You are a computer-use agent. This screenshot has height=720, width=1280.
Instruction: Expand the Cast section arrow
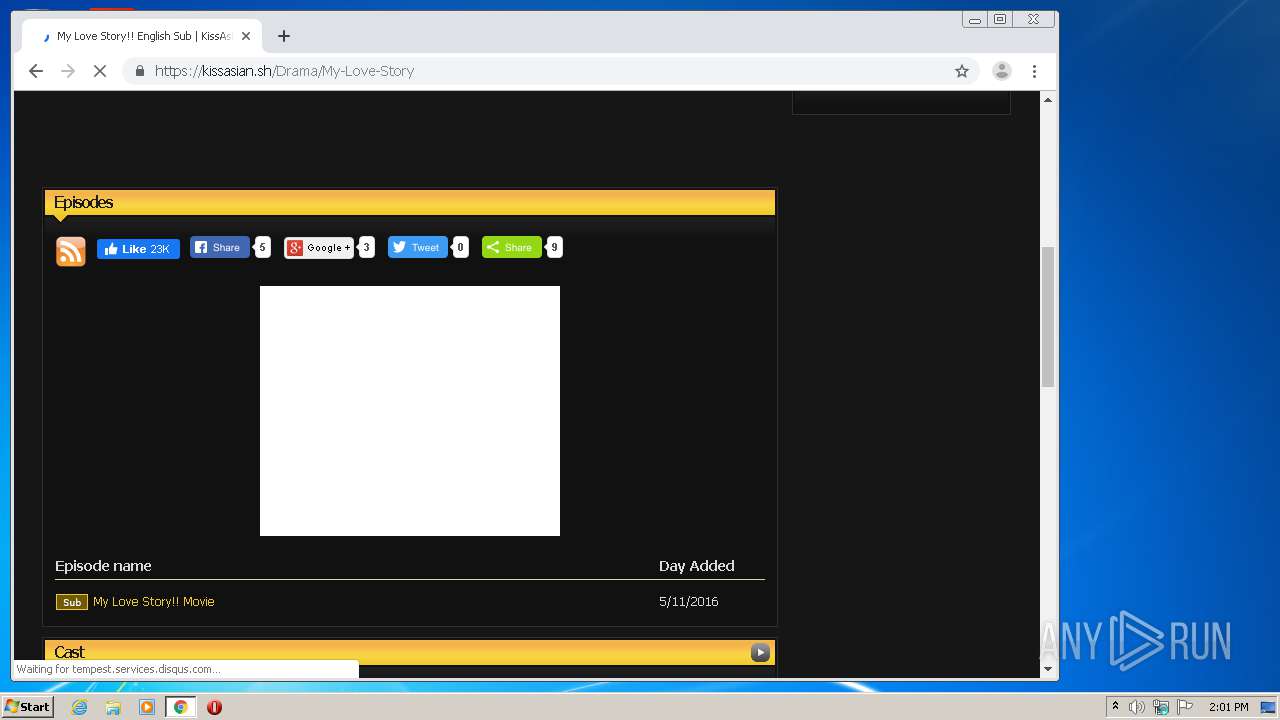coord(760,652)
